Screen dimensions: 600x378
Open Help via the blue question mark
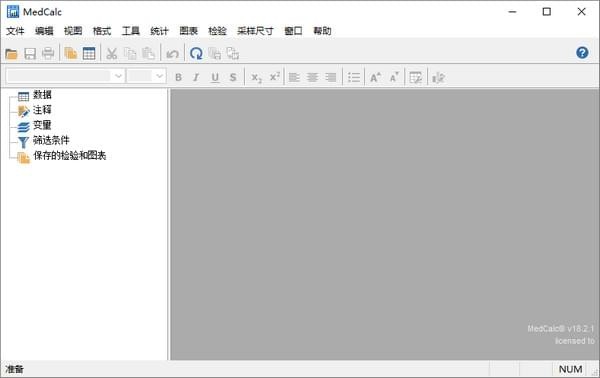[x=582, y=53]
